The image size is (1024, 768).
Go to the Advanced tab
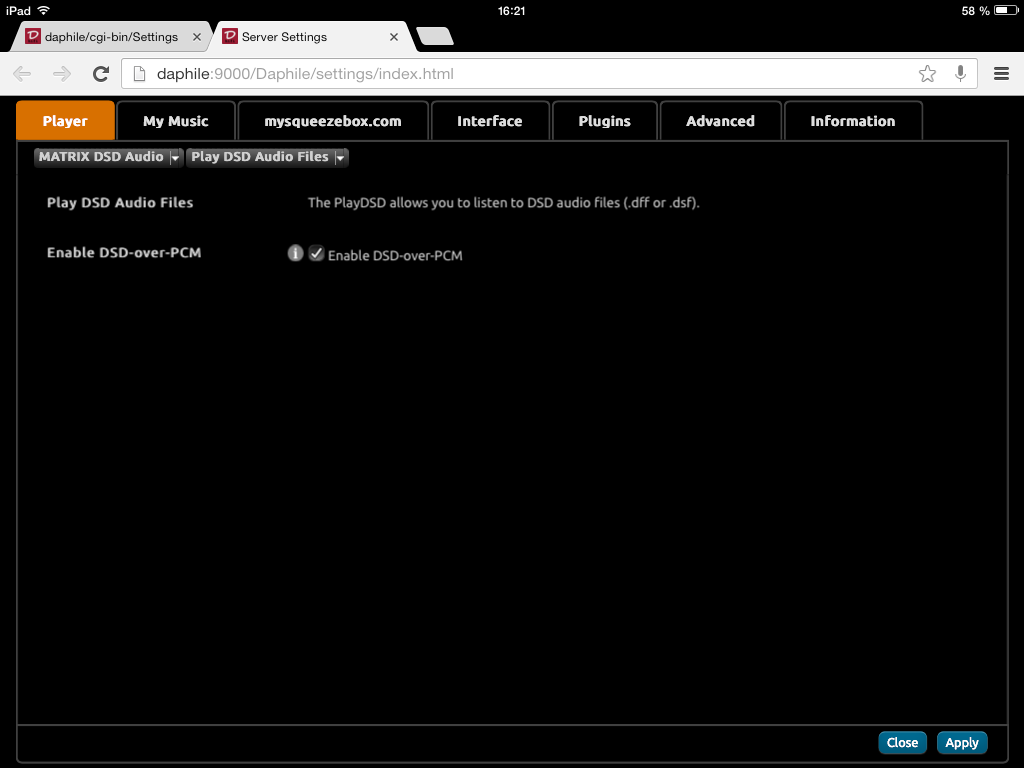point(720,121)
